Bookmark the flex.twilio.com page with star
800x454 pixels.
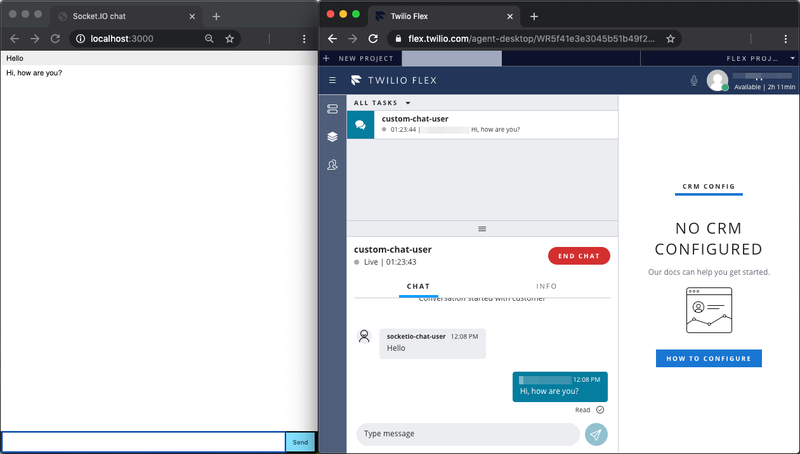click(x=670, y=39)
